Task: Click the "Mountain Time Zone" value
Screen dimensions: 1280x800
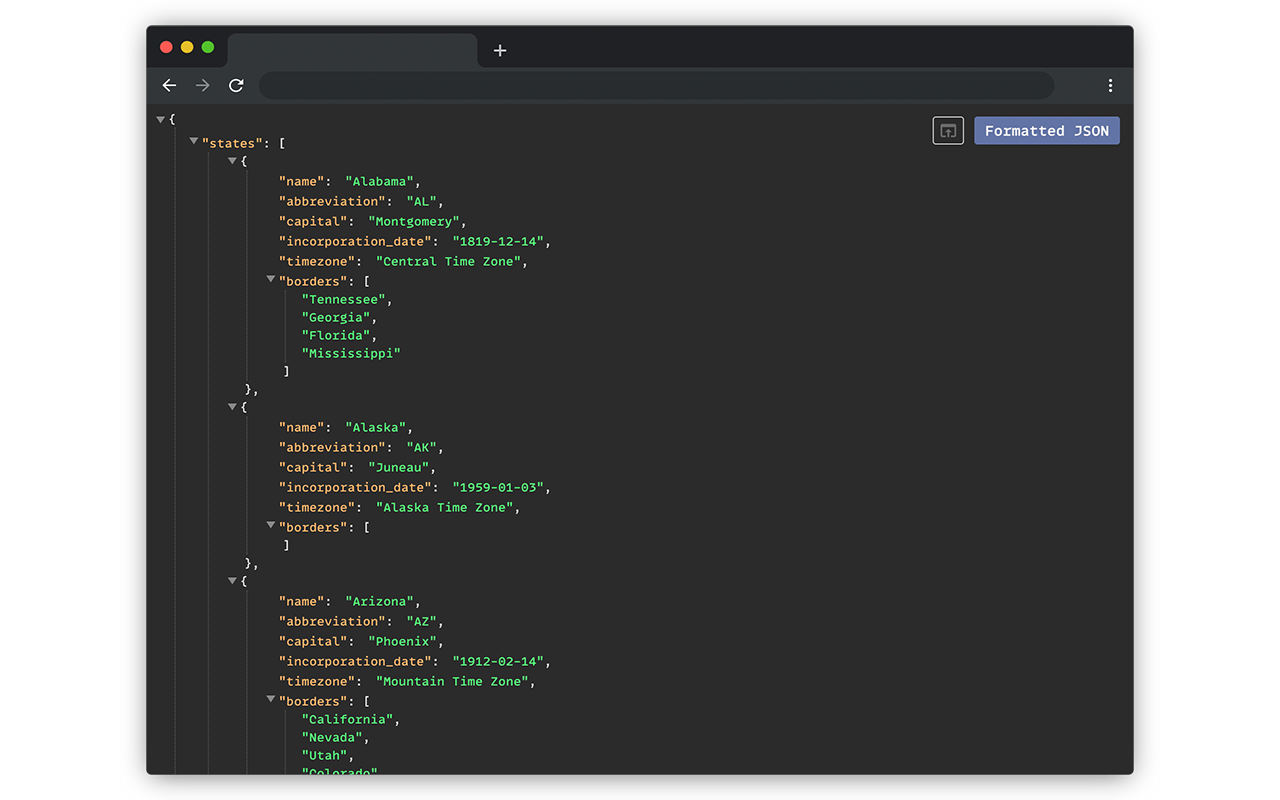Action: [452, 682]
